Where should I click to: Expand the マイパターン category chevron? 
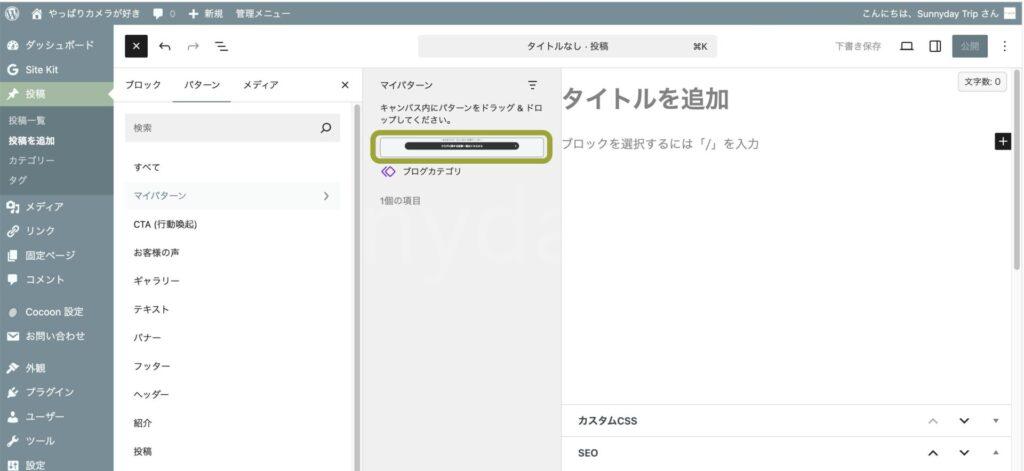click(x=326, y=196)
